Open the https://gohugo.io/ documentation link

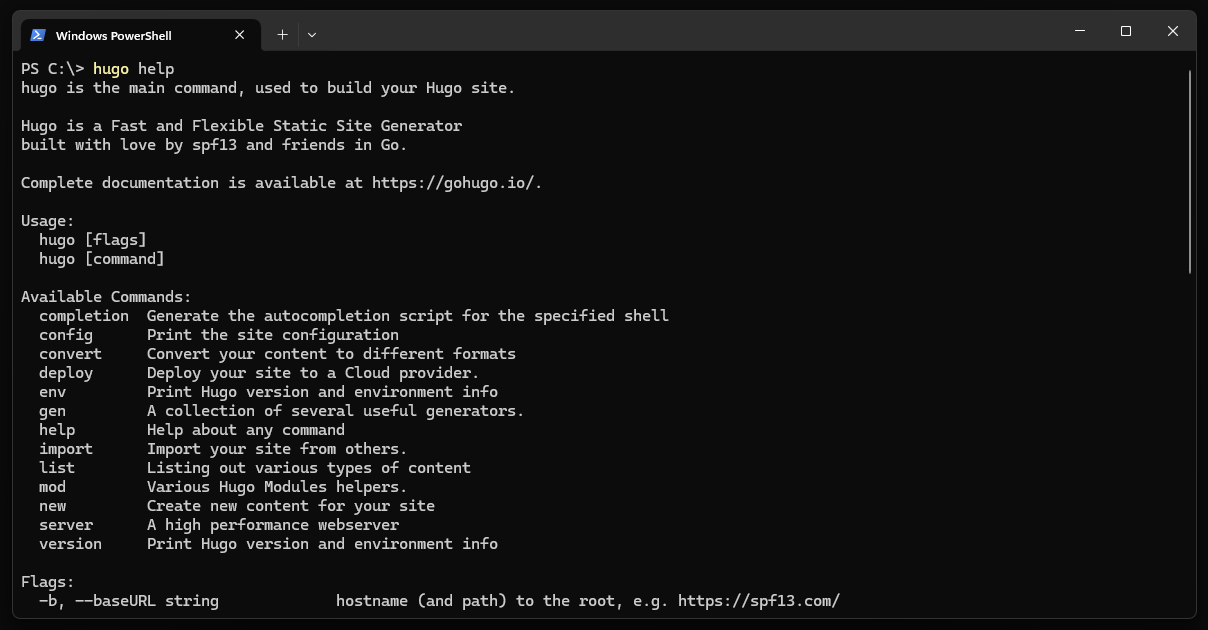tap(453, 183)
